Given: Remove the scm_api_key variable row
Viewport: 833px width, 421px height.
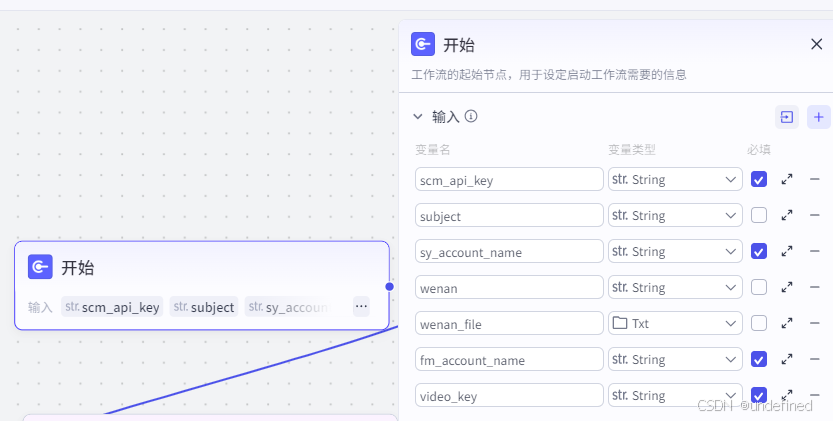Looking at the screenshot, I should 814,179.
